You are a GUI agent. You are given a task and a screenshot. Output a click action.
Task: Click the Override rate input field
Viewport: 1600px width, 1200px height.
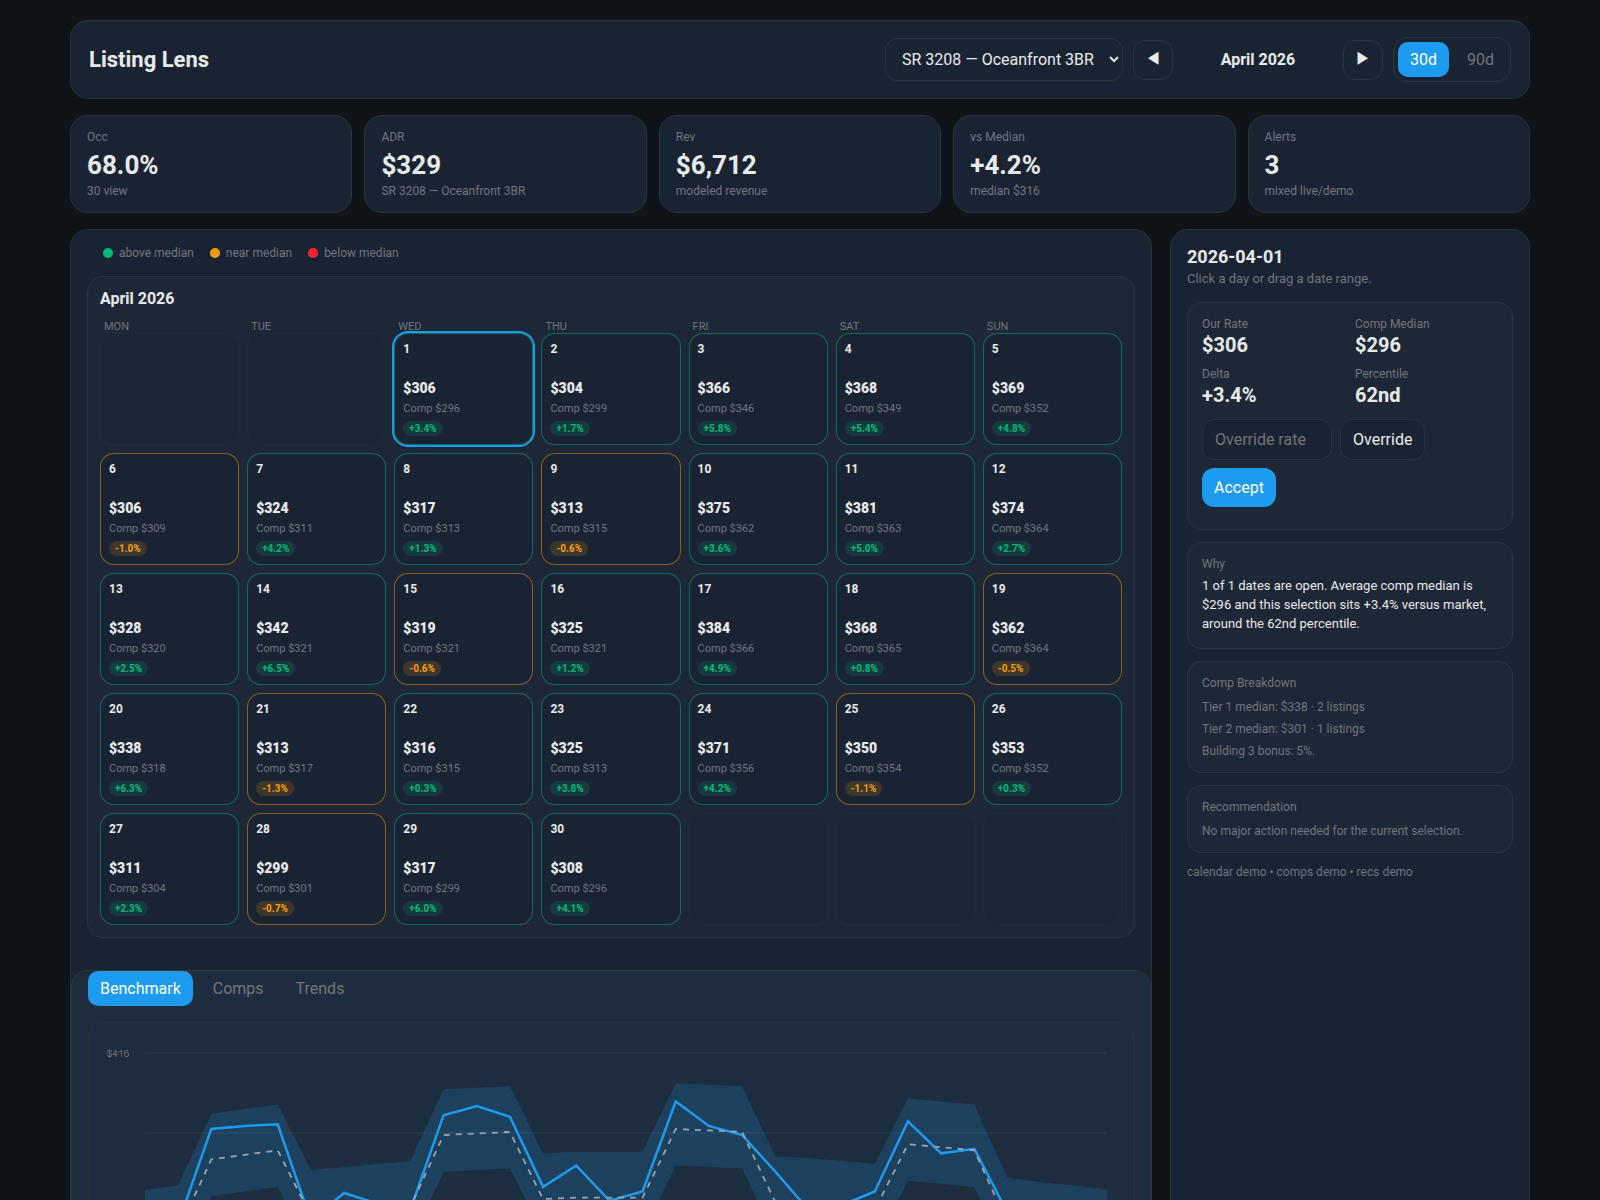(1266, 439)
